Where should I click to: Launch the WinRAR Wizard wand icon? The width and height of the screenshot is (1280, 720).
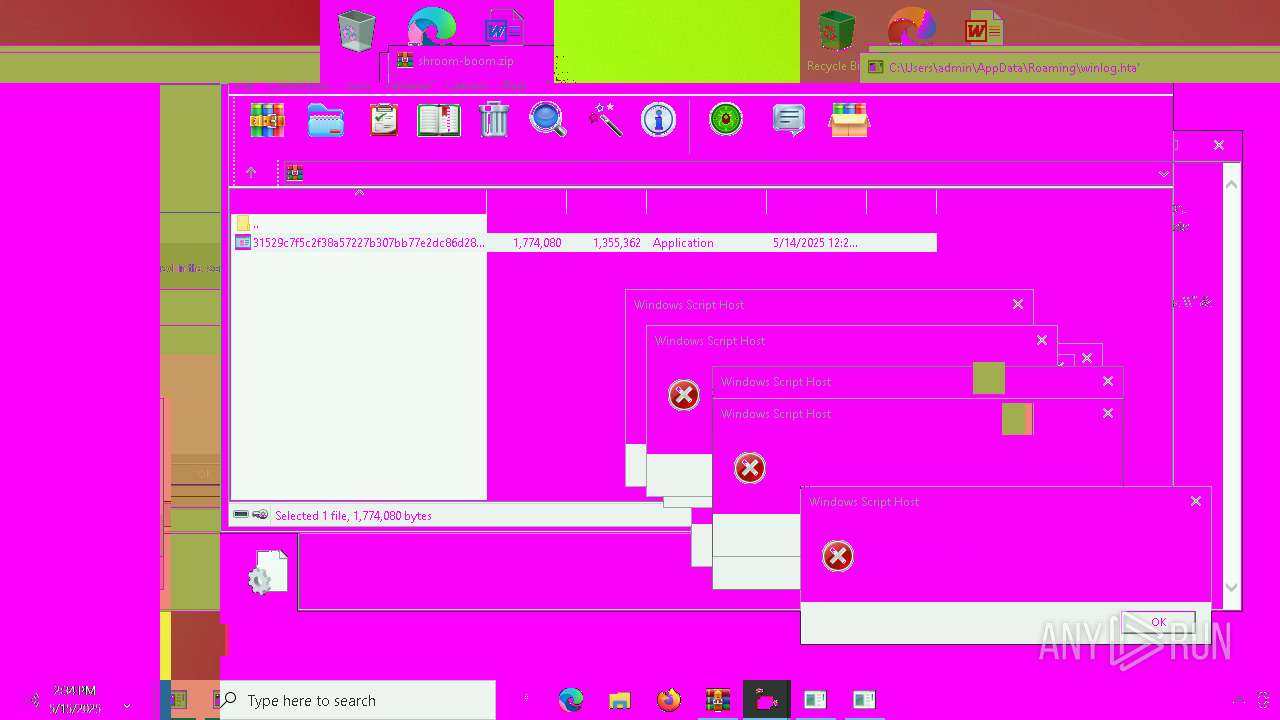605,121
